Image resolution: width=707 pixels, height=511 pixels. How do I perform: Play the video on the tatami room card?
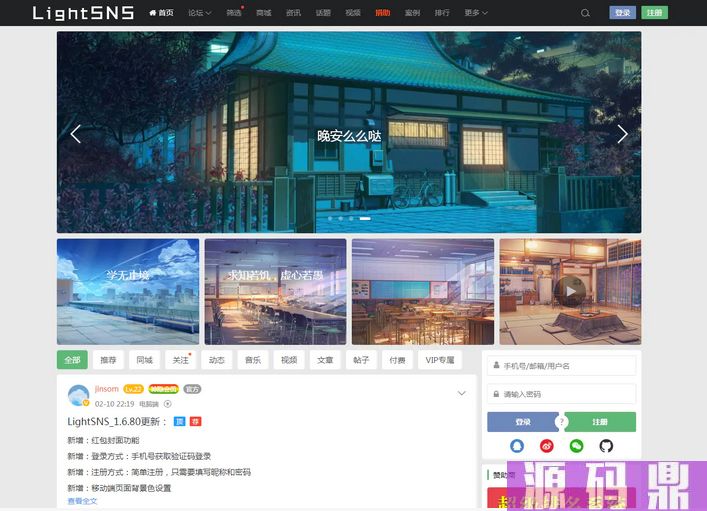coord(570,291)
